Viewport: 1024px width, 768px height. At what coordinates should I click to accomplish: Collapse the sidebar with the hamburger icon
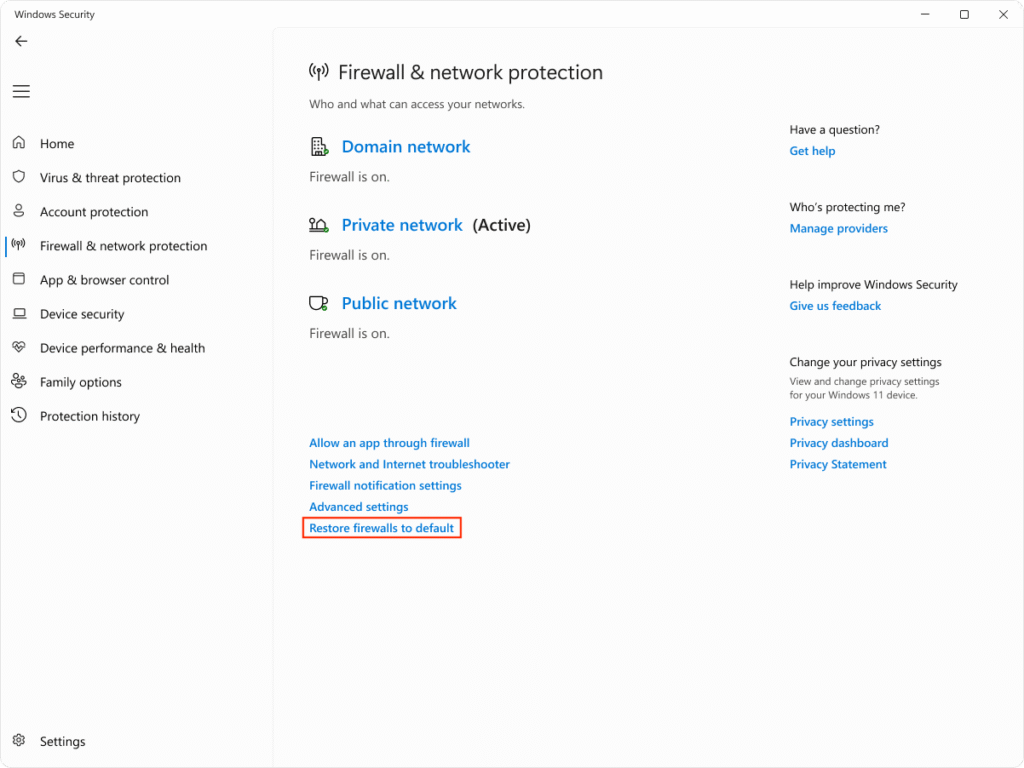[21, 91]
